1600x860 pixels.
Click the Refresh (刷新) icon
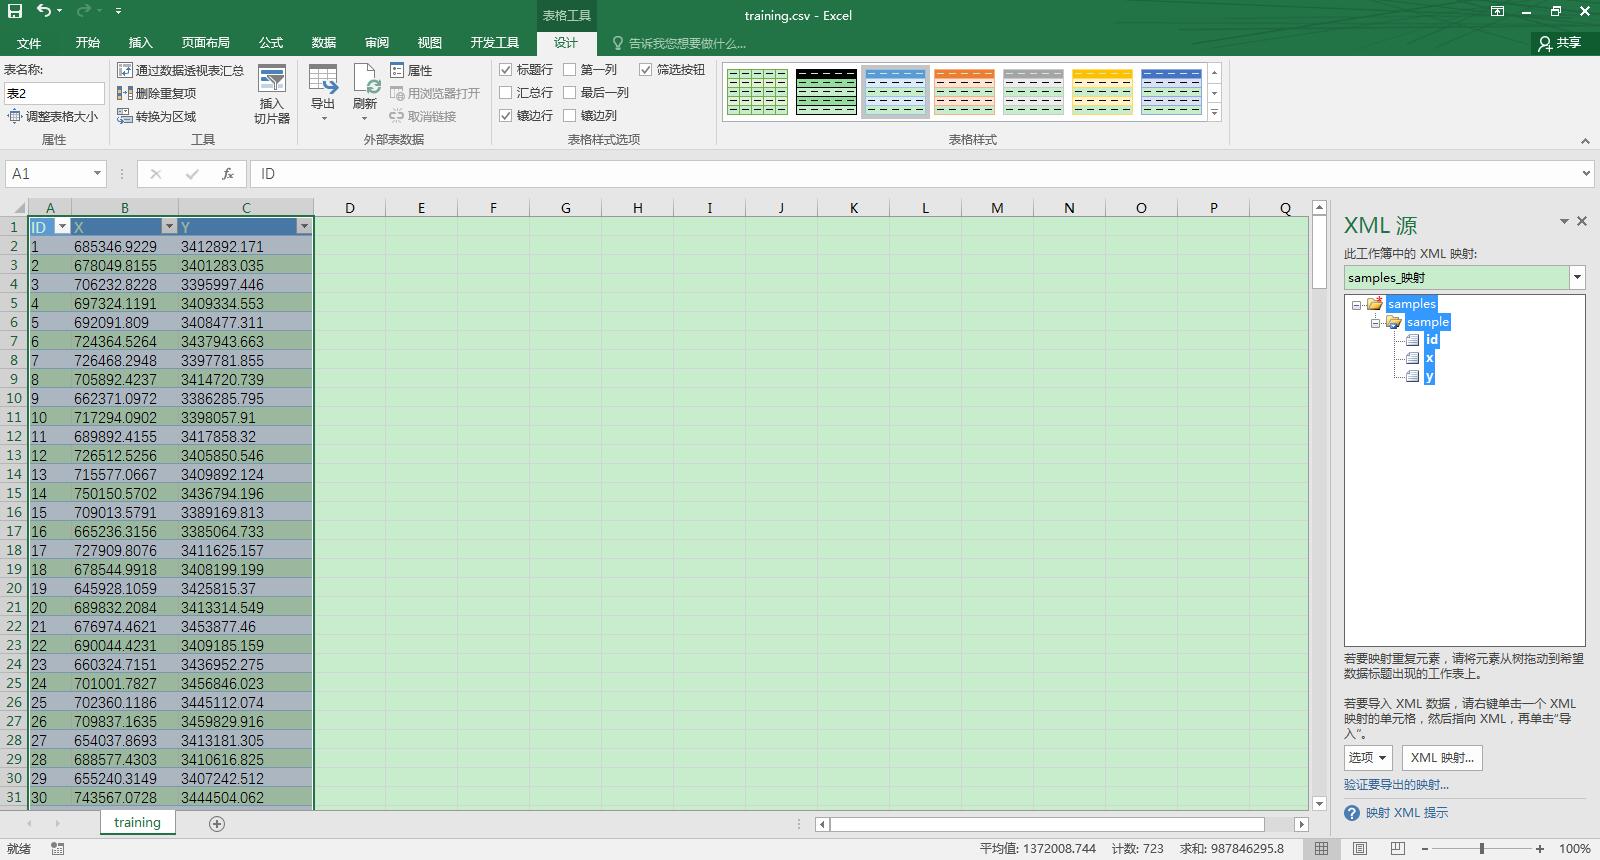(x=366, y=78)
